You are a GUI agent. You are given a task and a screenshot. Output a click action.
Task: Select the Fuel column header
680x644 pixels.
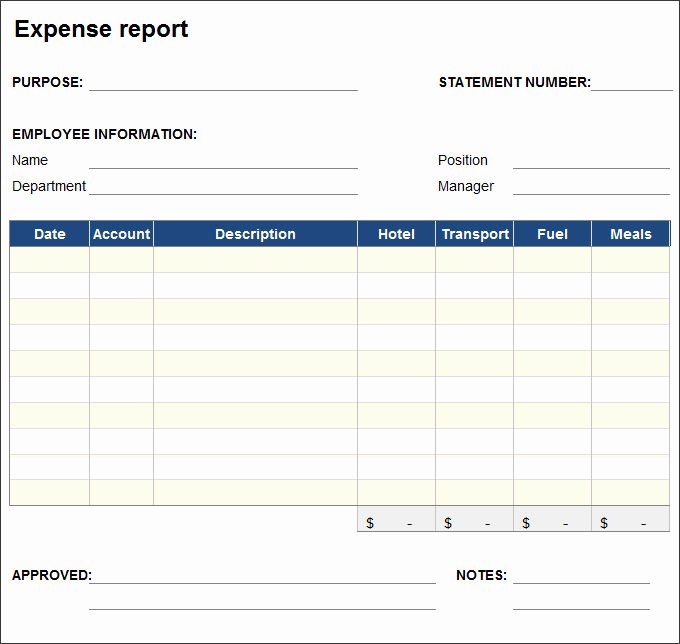pyautogui.click(x=552, y=234)
